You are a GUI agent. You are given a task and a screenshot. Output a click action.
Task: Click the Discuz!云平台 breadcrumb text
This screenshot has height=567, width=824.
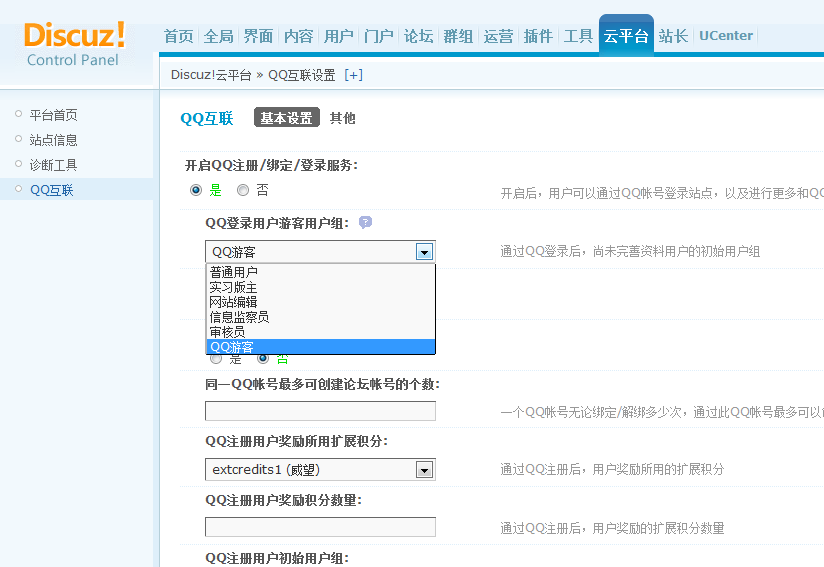click(x=211, y=75)
